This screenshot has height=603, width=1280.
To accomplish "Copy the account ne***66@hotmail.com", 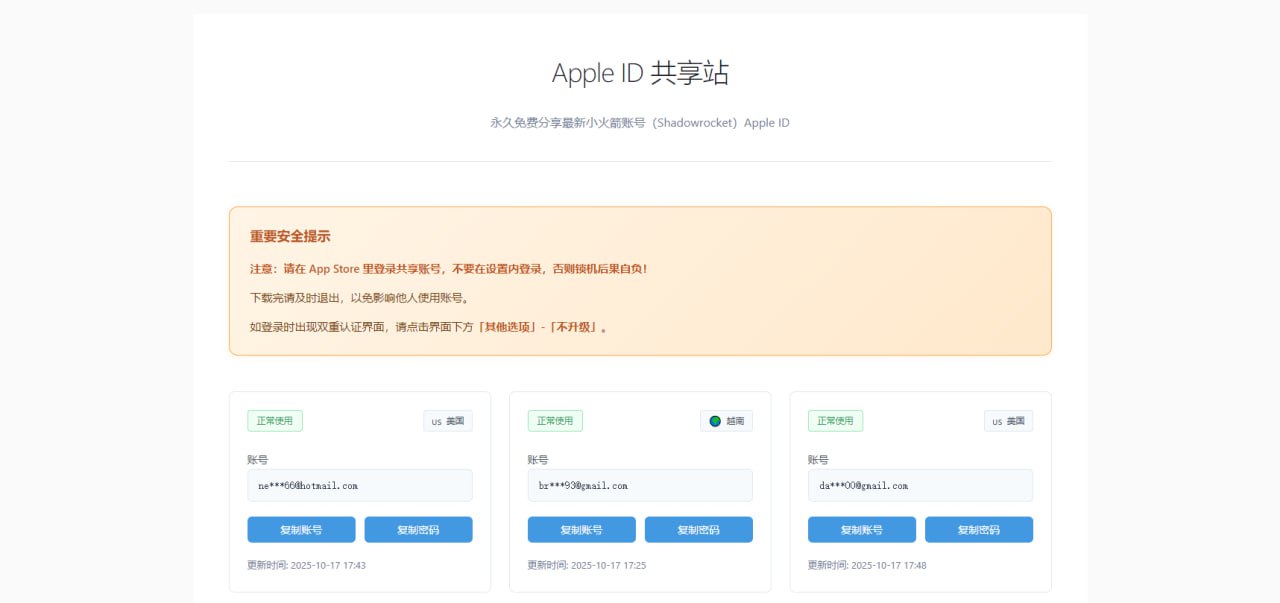I will click(x=300, y=529).
